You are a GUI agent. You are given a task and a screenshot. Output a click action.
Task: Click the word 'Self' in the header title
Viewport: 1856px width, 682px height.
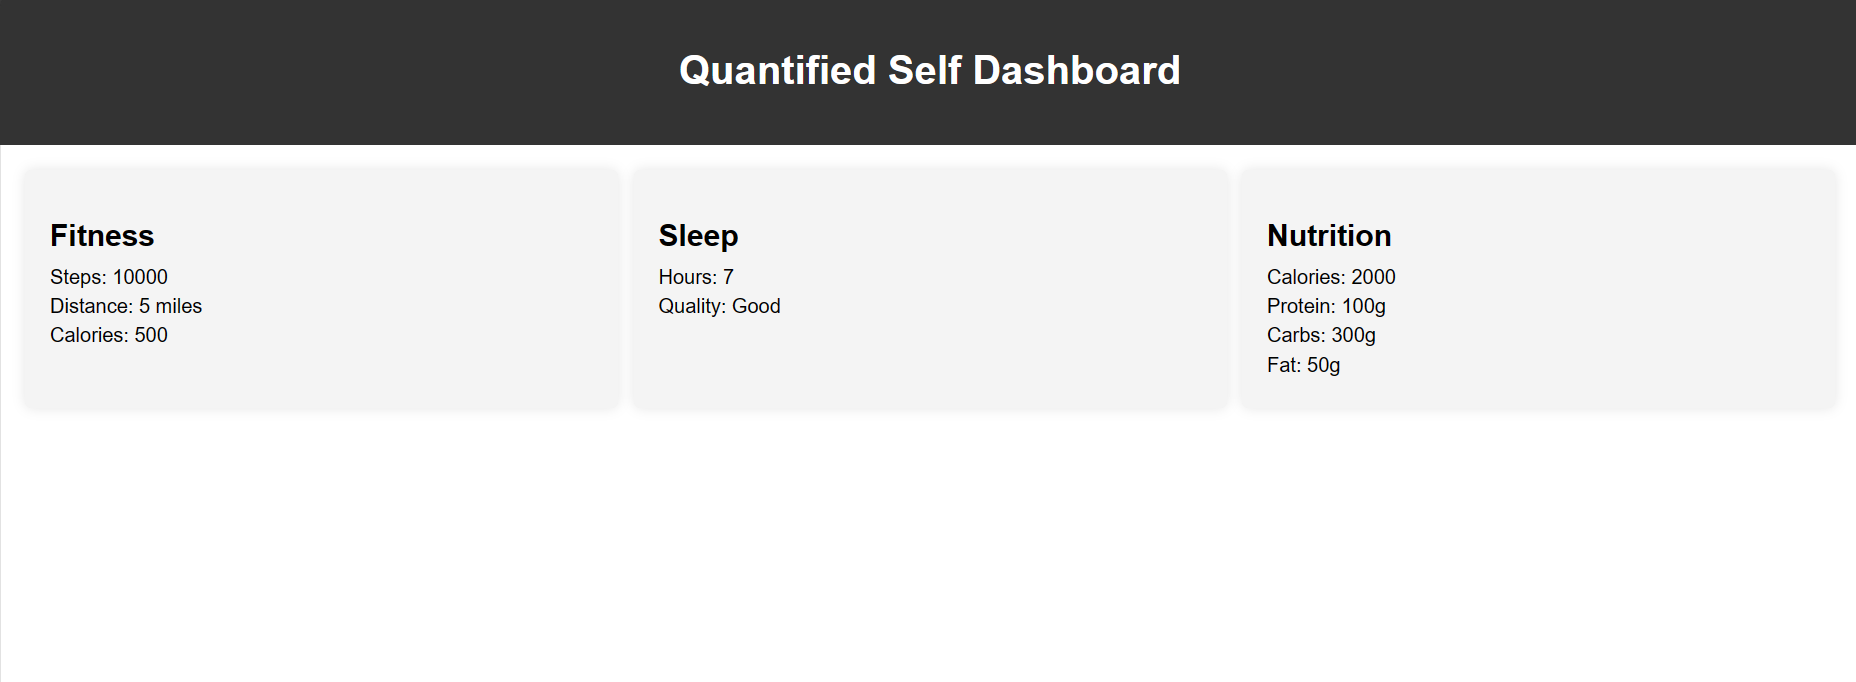924,71
